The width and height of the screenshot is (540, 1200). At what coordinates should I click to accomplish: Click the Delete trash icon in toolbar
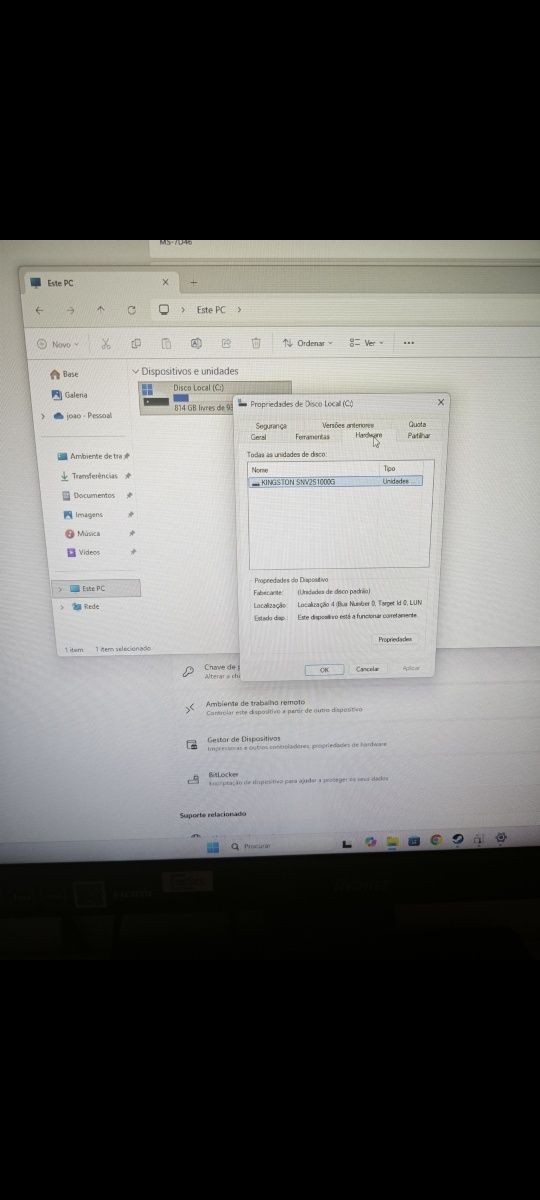256,343
